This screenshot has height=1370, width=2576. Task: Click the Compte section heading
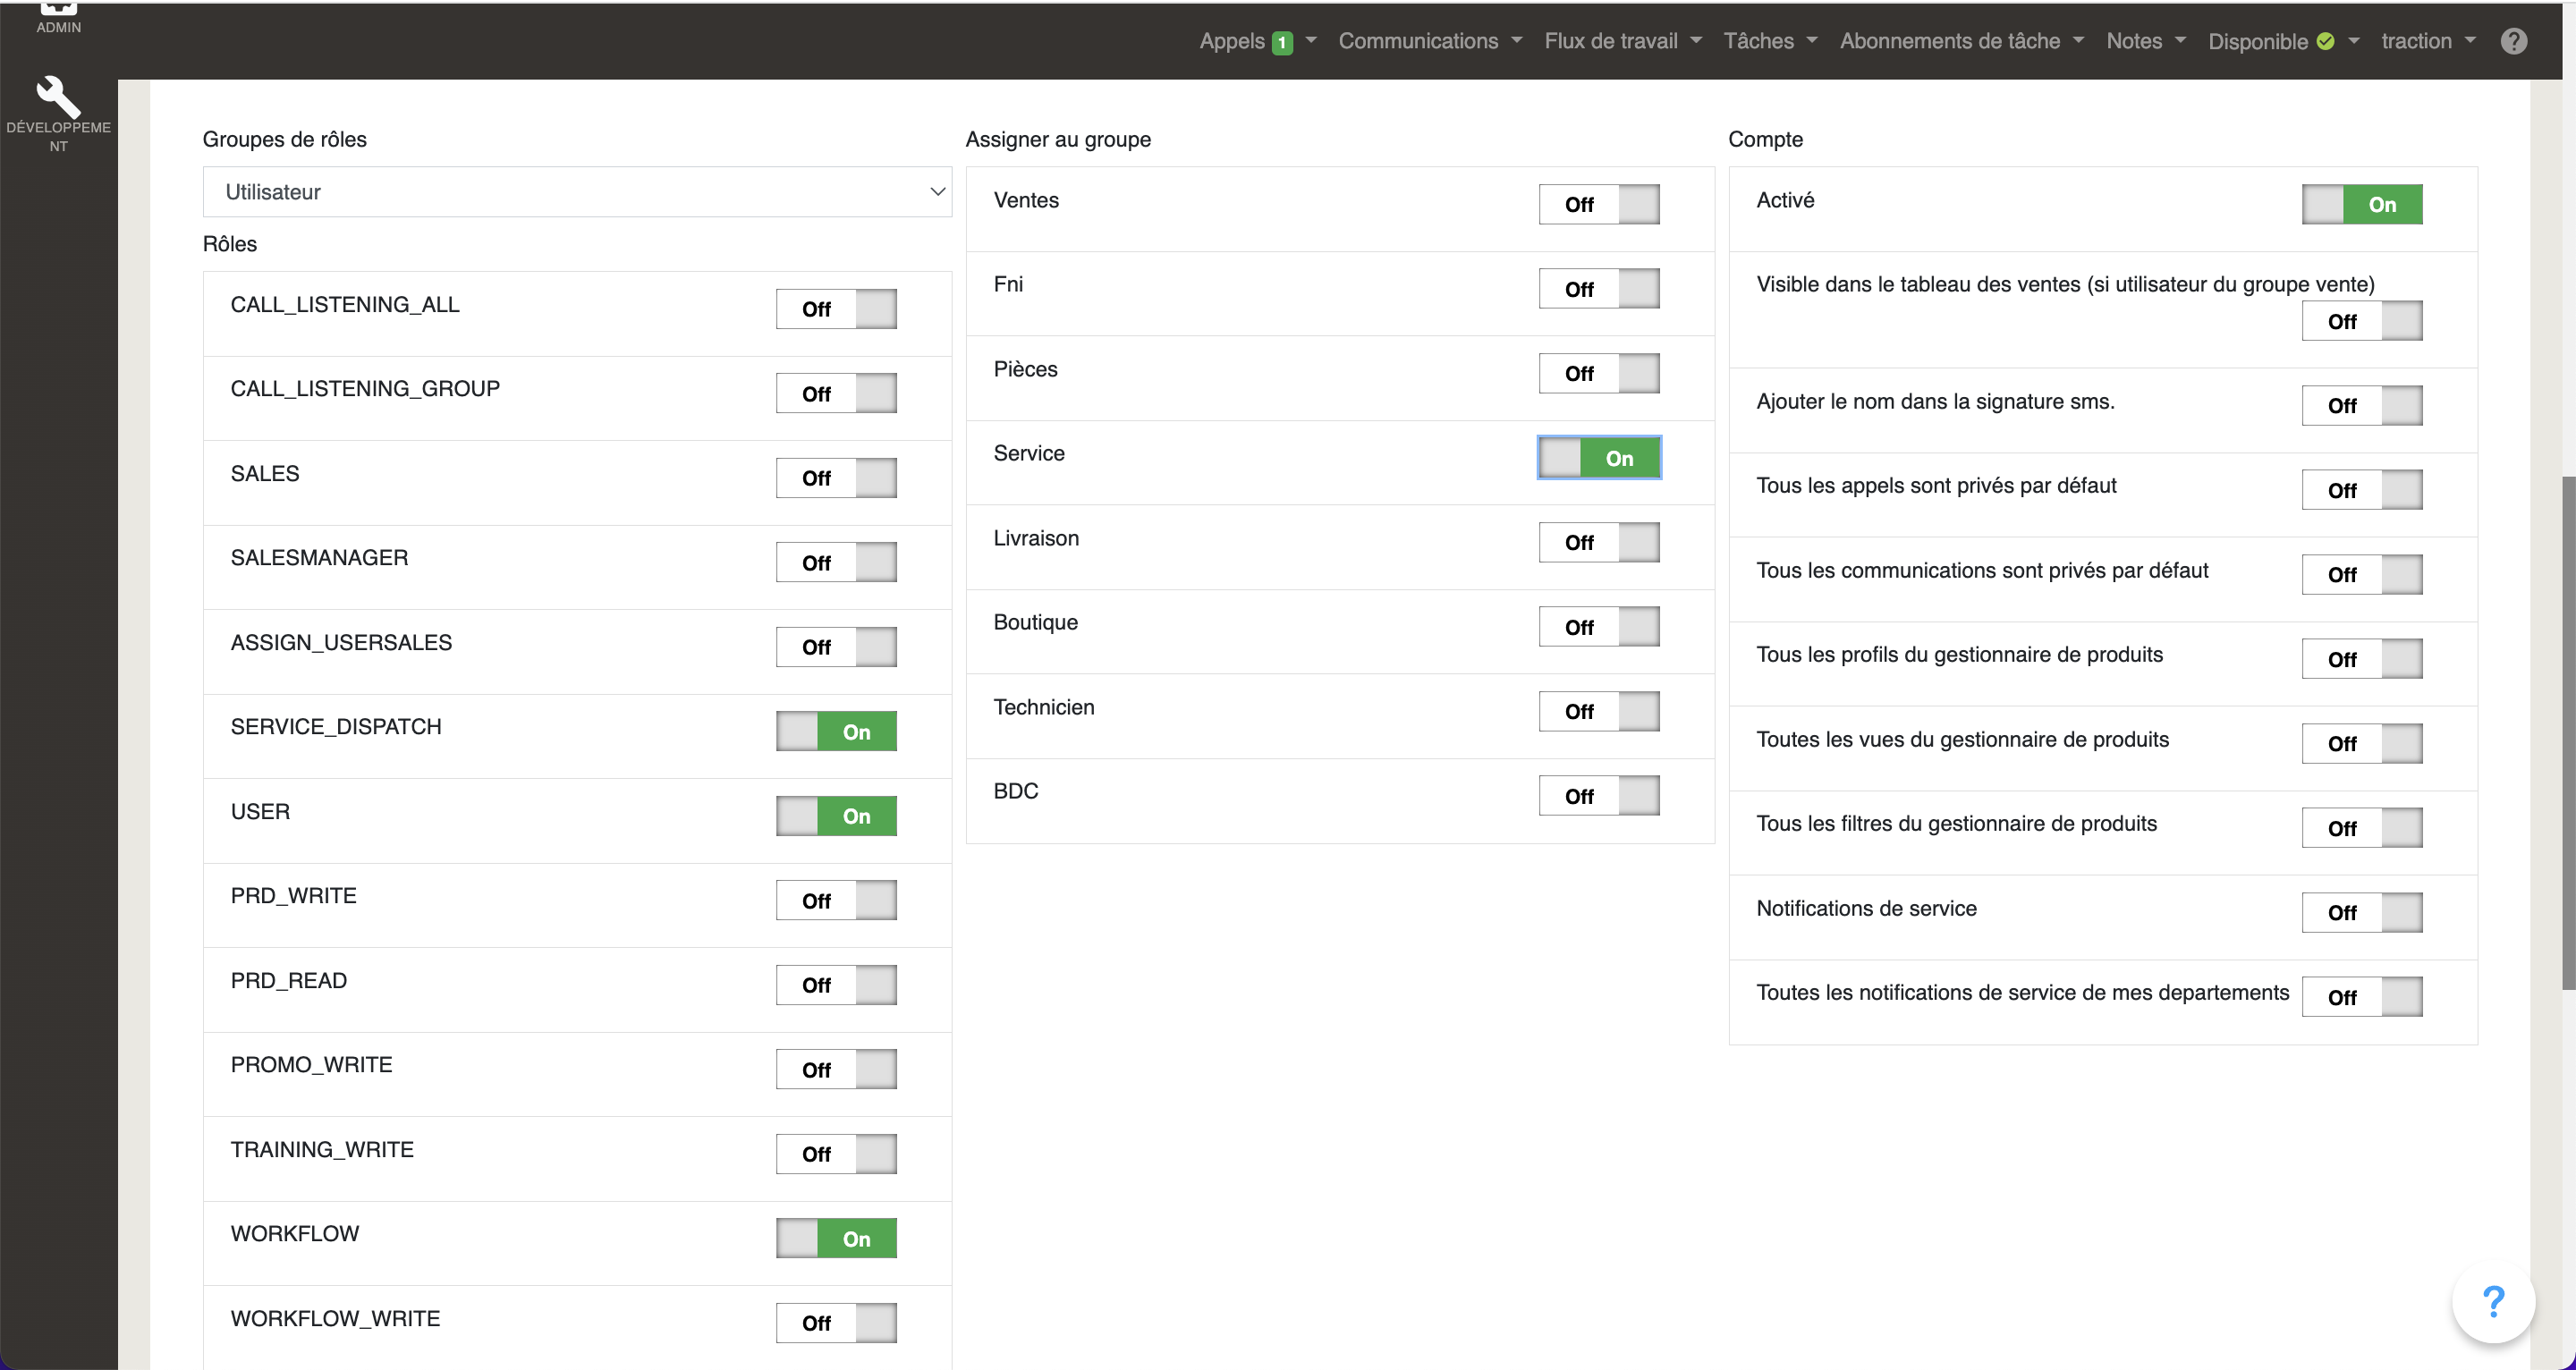pyautogui.click(x=1765, y=139)
